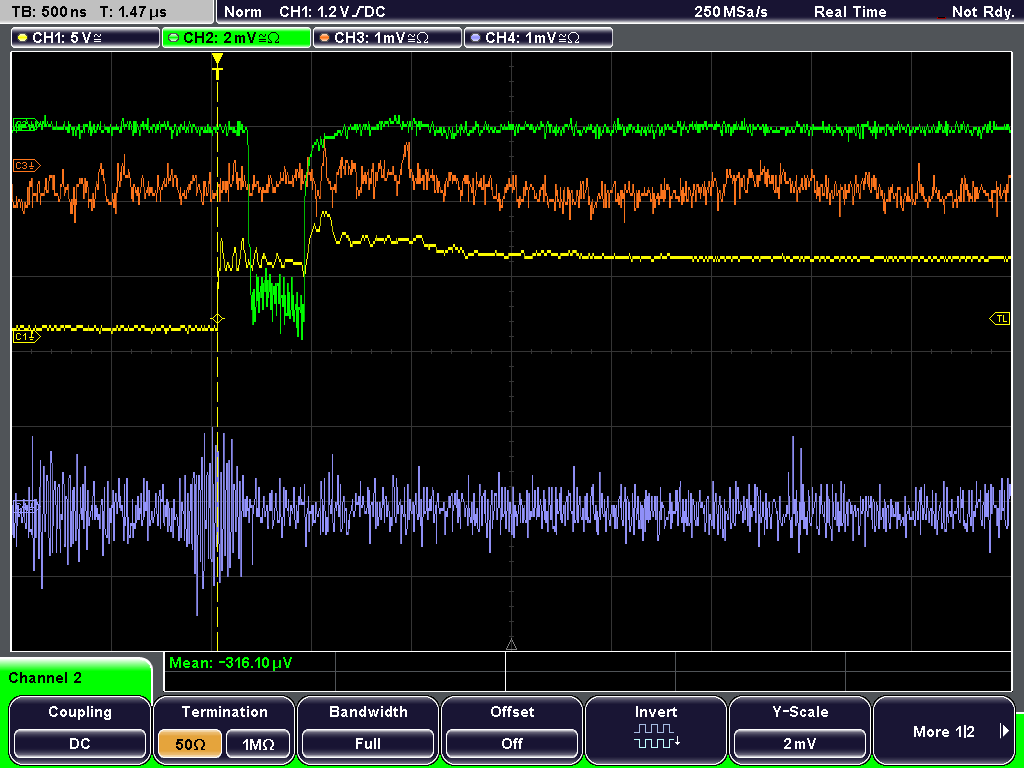Click the Channel 2 menu title
This screenshot has width=1024, height=768.
[x=45, y=678]
